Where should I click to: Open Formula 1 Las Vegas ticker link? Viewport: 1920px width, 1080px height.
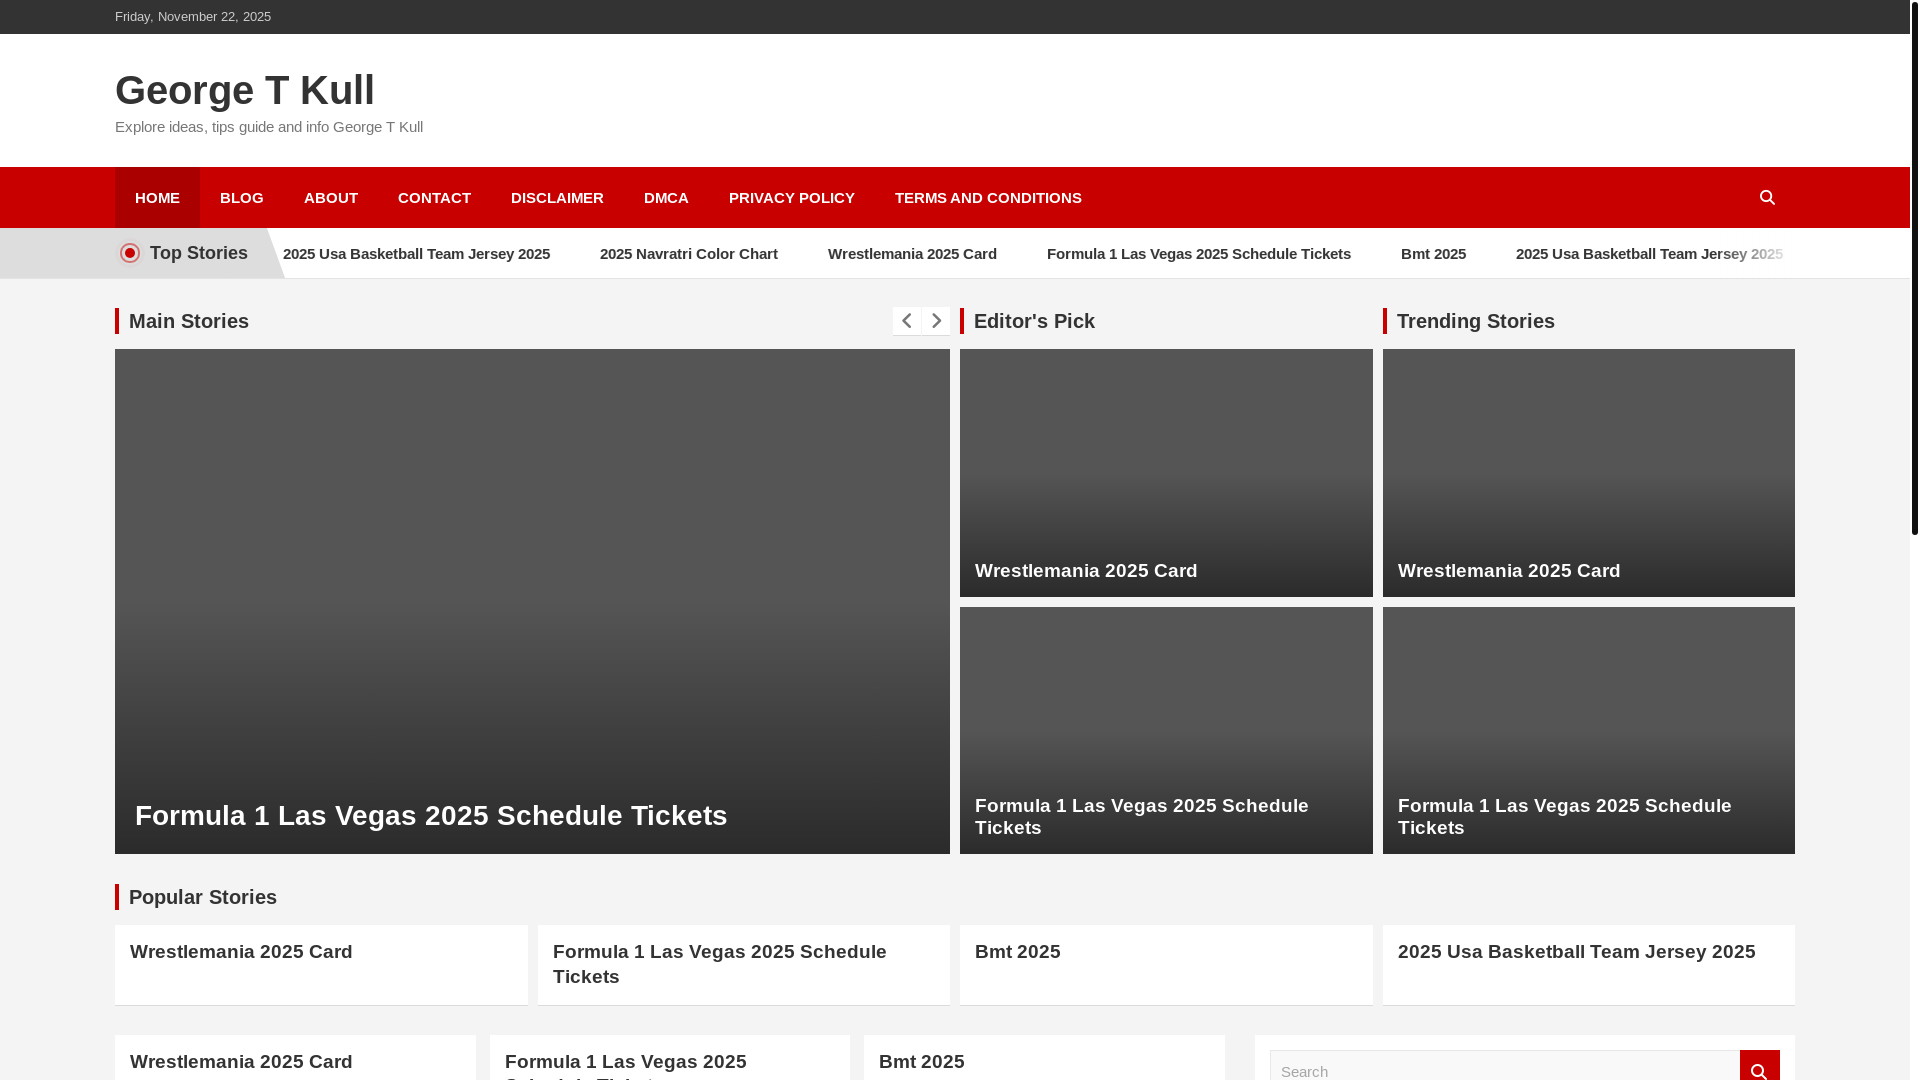point(1199,254)
